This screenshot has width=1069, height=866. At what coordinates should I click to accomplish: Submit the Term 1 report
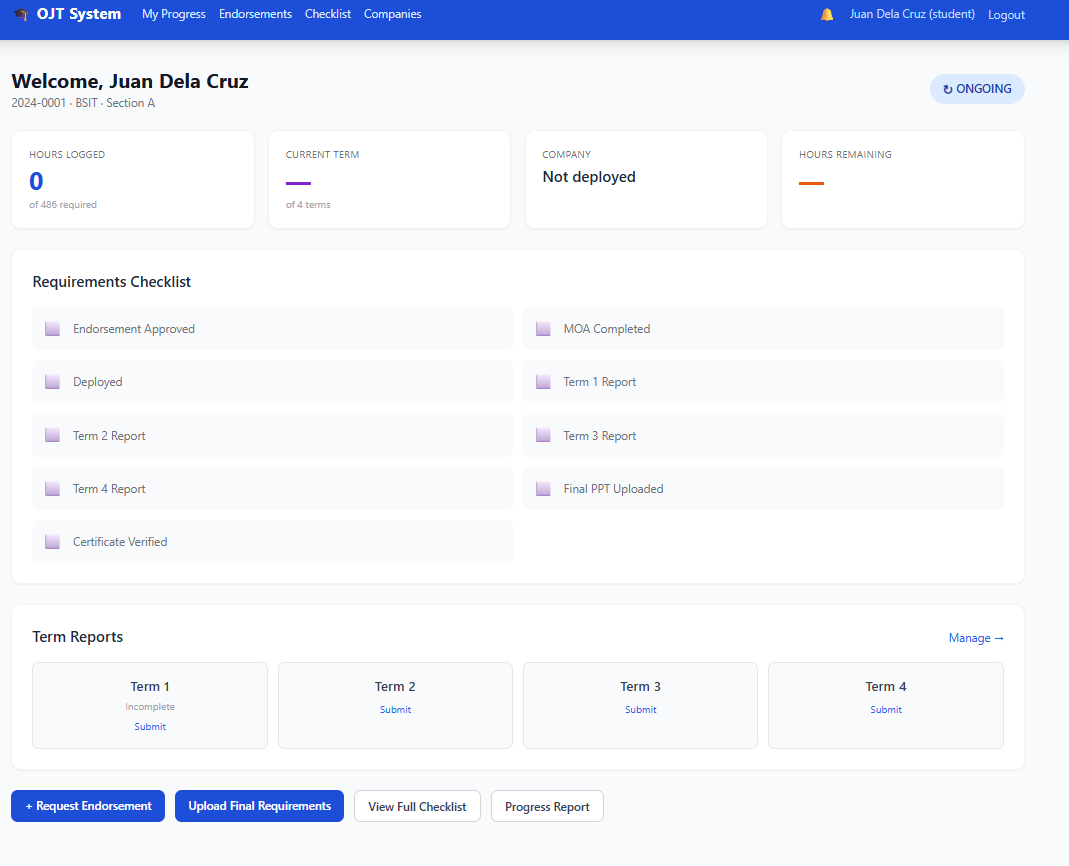pos(150,727)
